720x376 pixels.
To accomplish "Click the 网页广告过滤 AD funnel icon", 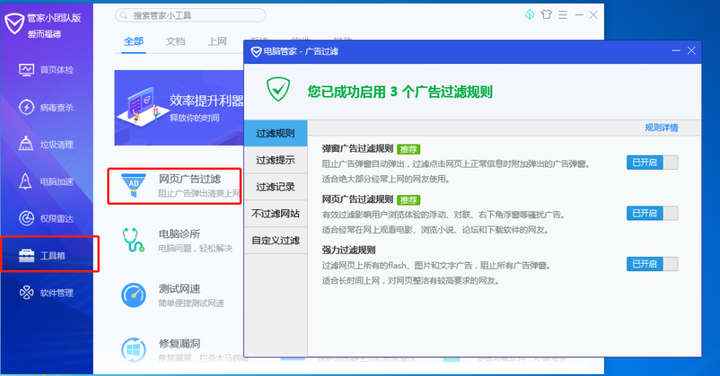I will click(x=133, y=185).
